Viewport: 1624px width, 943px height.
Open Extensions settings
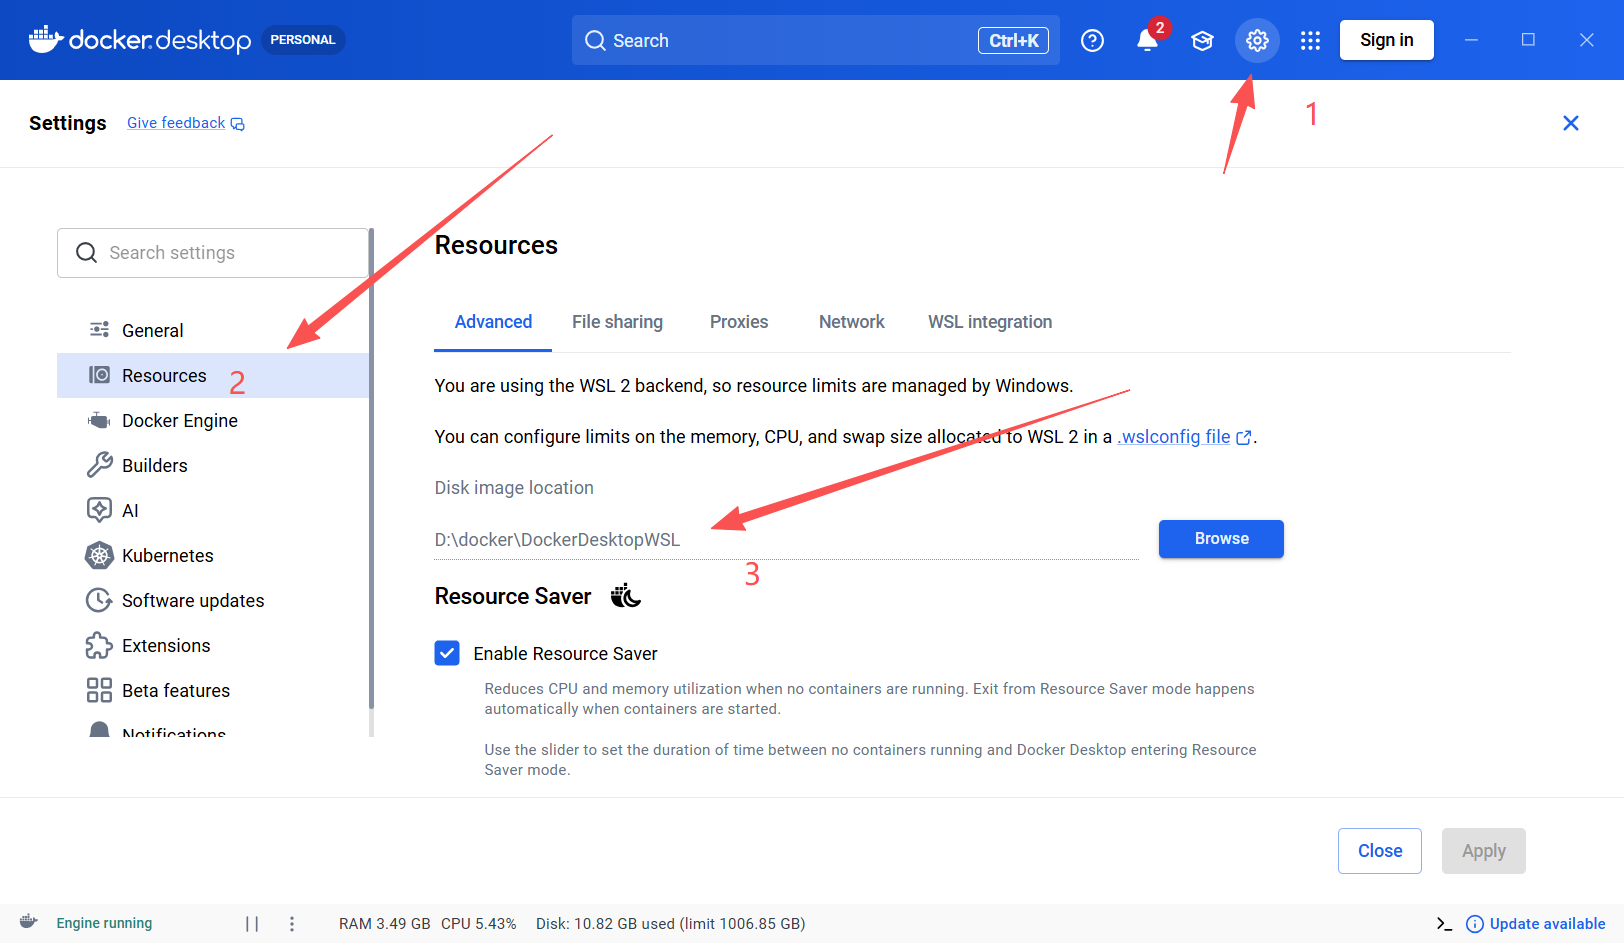[213, 645]
